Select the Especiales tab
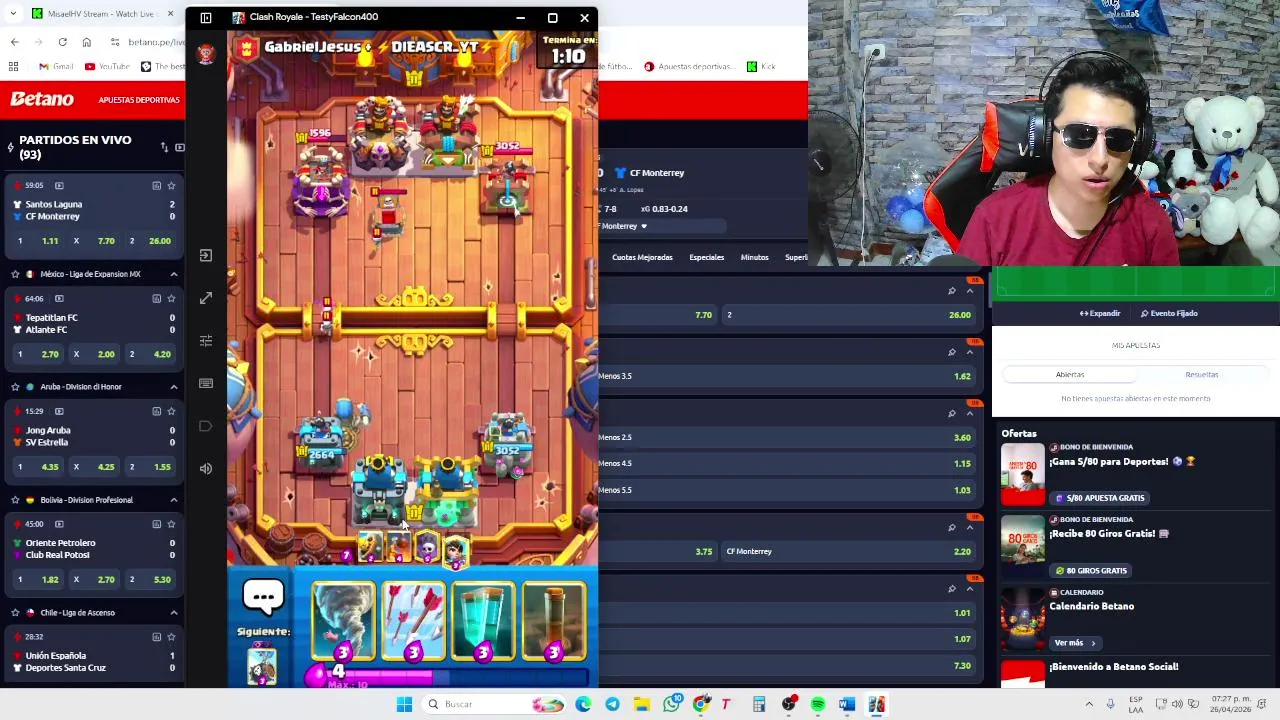Image resolution: width=1280 pixels, height=720 pixels. coord(706,258)
